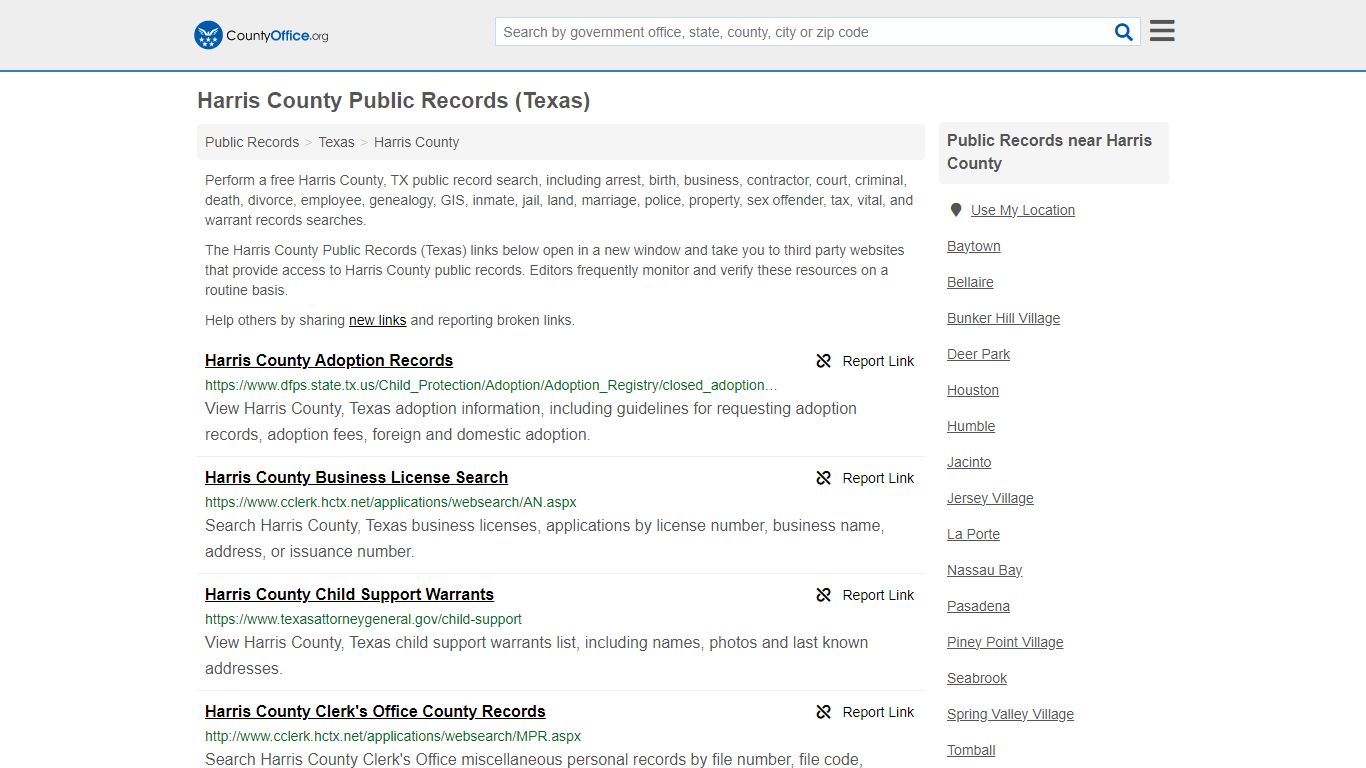Open Pasadena public records
The image size is (1366, 768).
[x=978, y=606]
